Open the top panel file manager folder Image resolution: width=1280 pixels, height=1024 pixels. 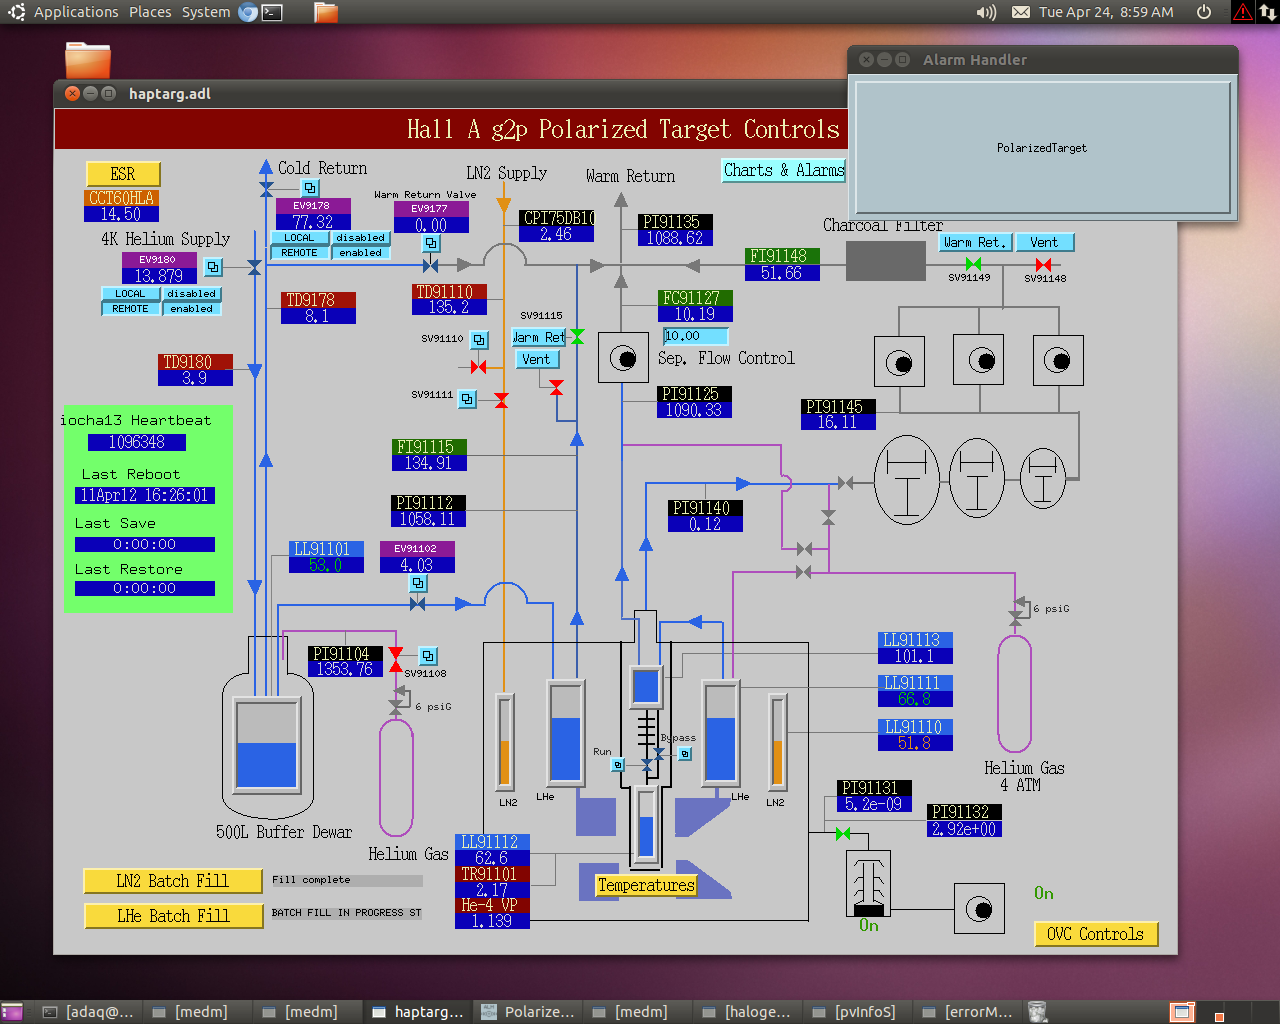click(326, 12)
